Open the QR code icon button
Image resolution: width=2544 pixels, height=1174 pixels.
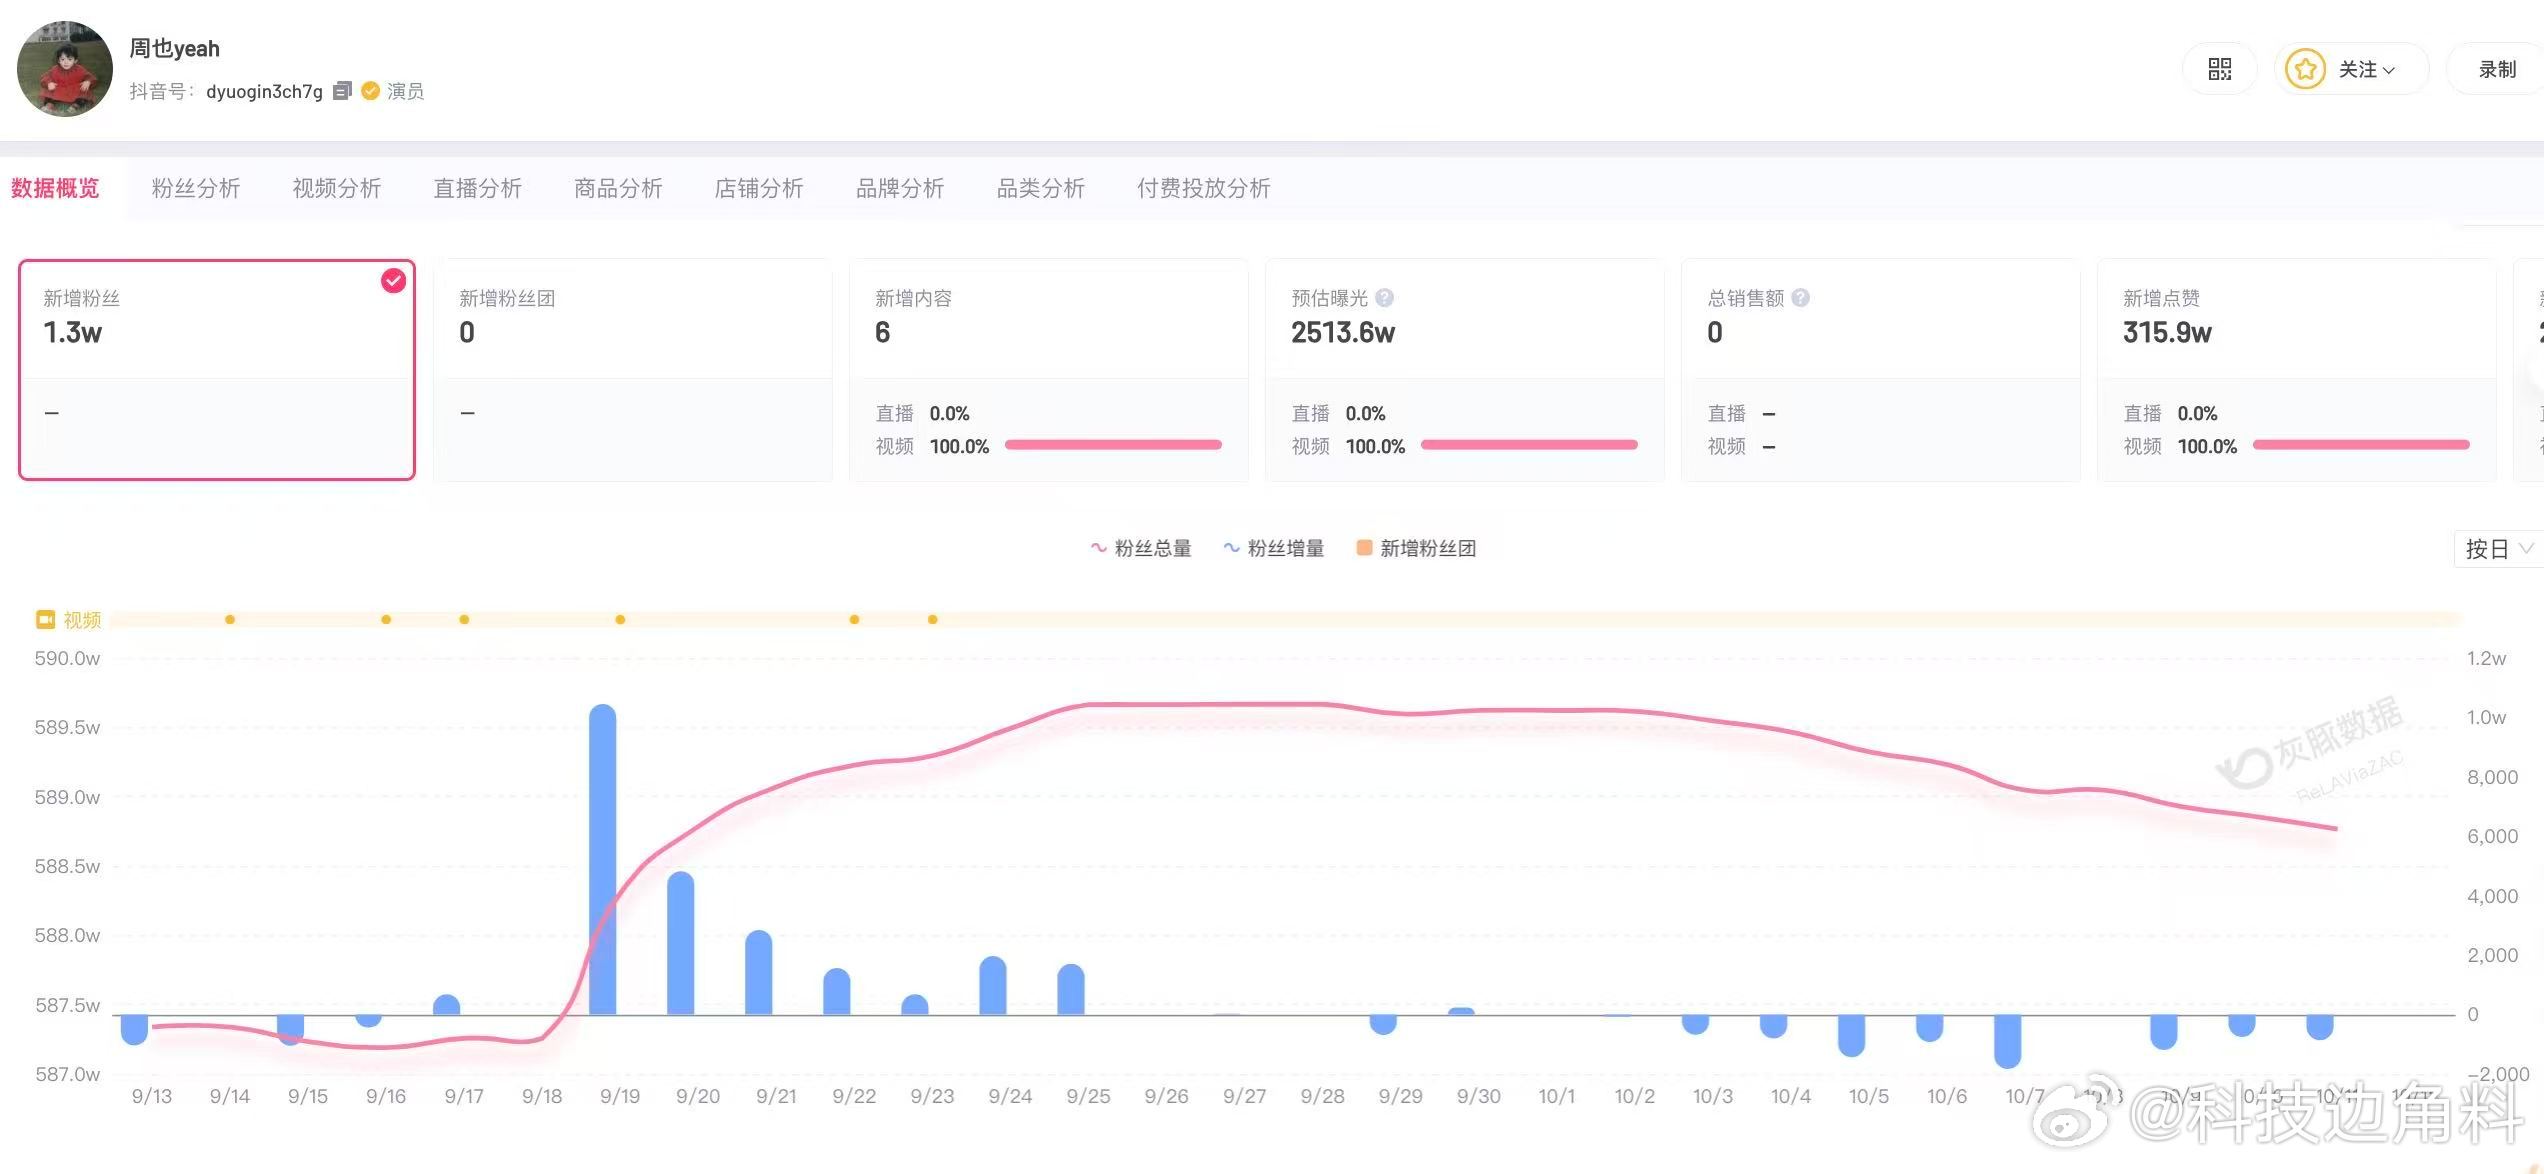(x=2219, y=69)
